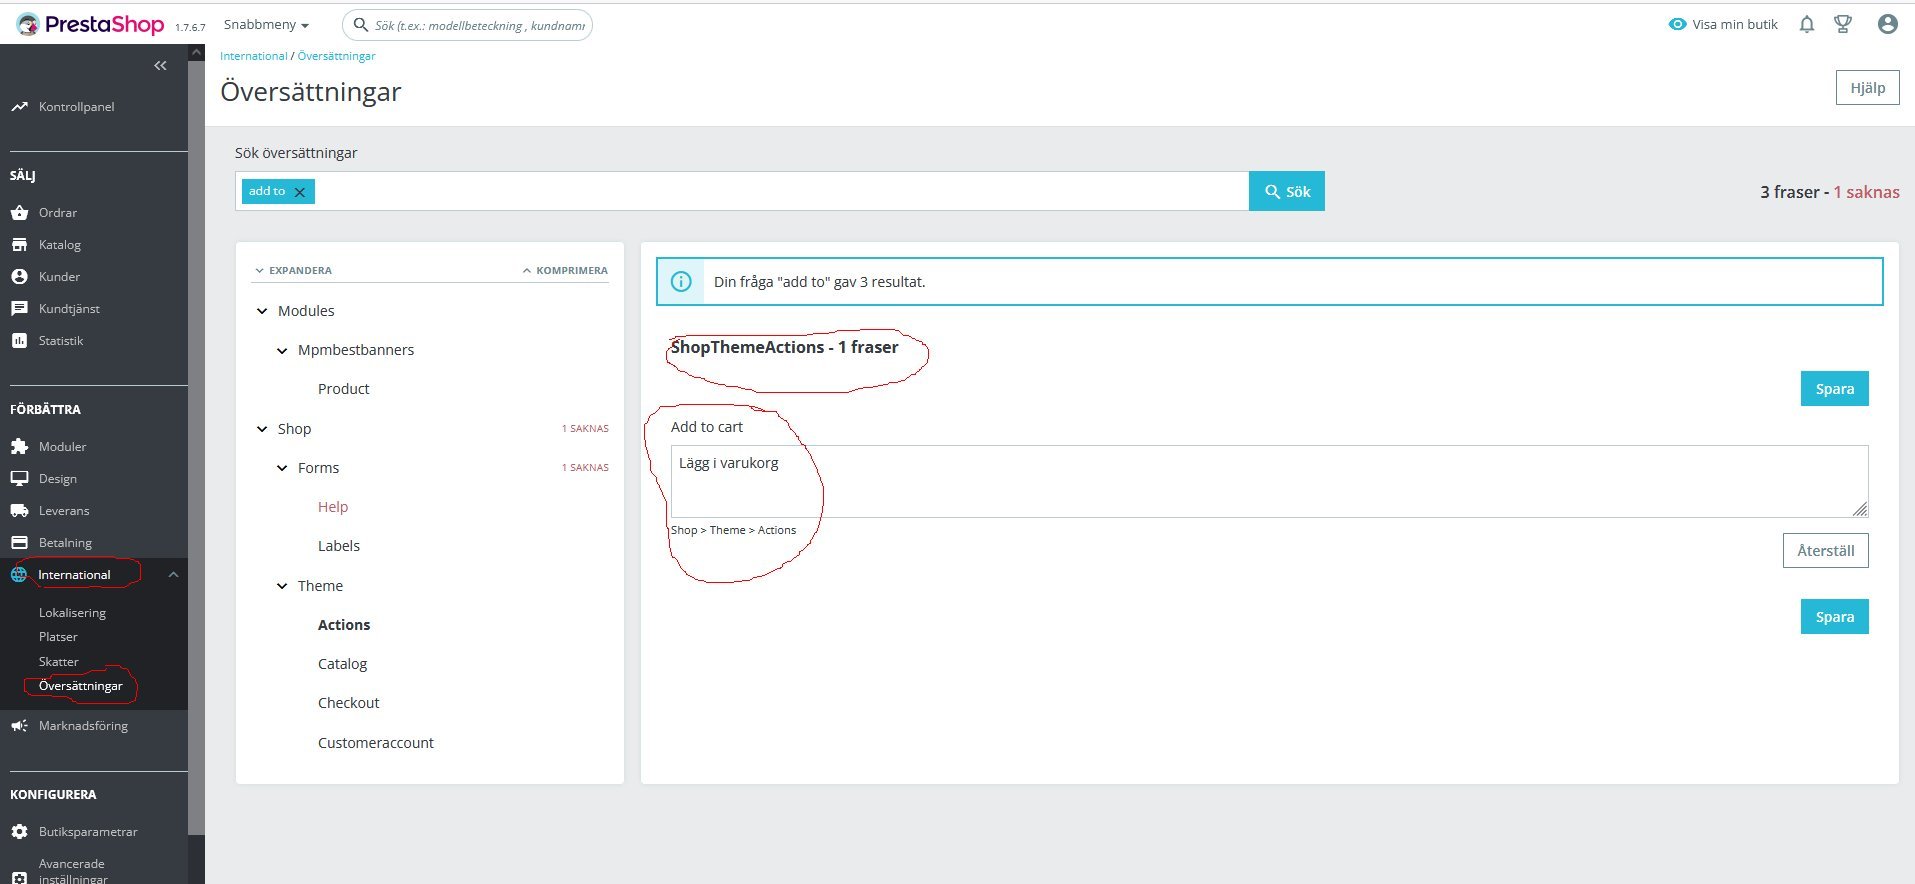Collapse the Theme tree node
The image size is (1915, 884).
point(282,586)
